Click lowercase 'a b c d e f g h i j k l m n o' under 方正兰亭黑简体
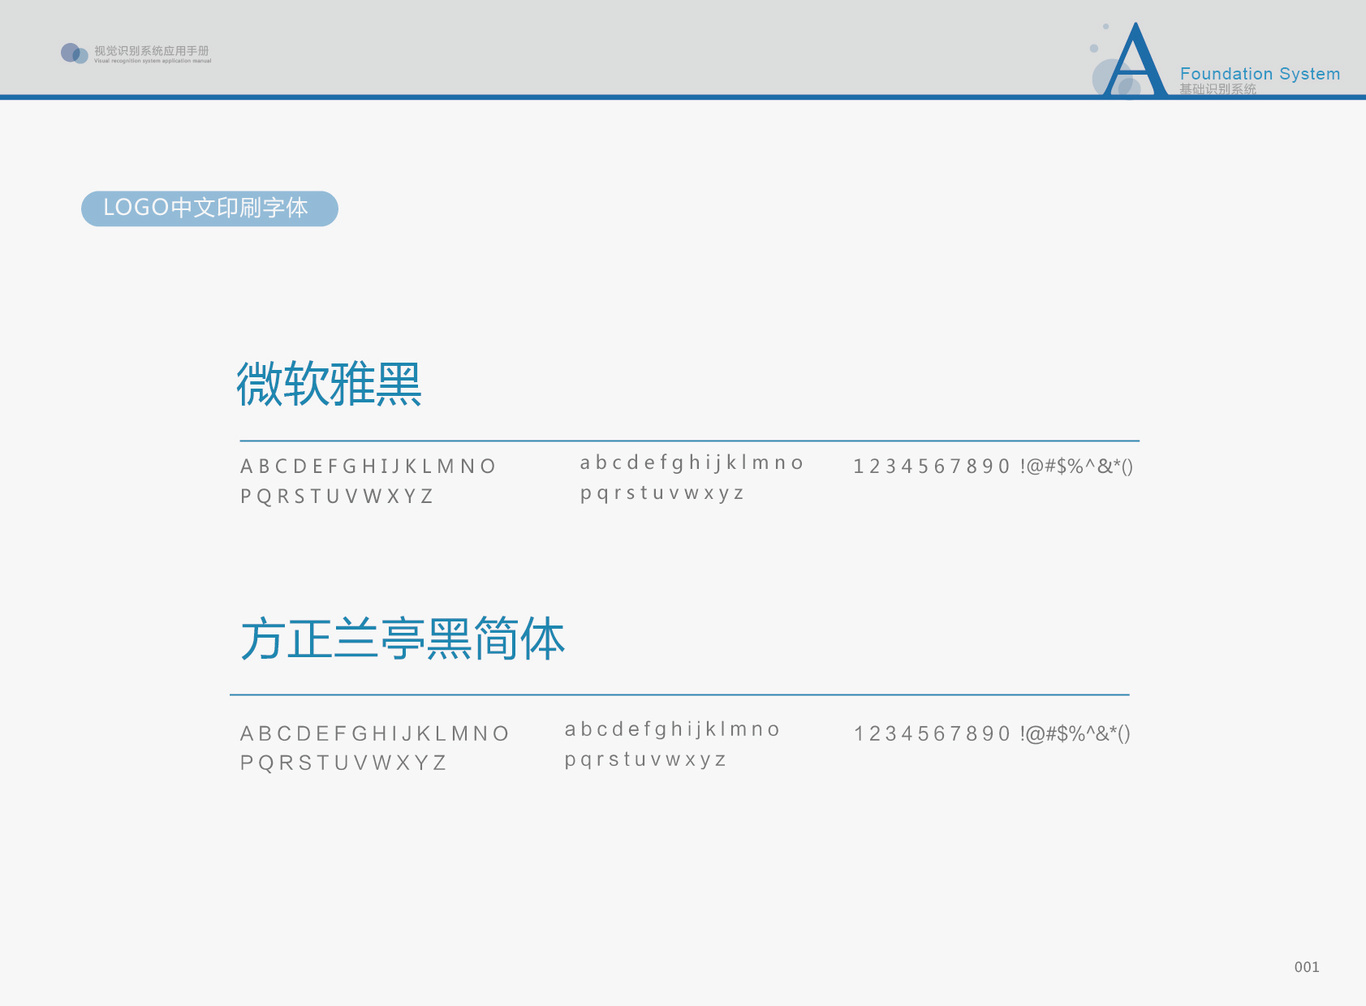 672,729
